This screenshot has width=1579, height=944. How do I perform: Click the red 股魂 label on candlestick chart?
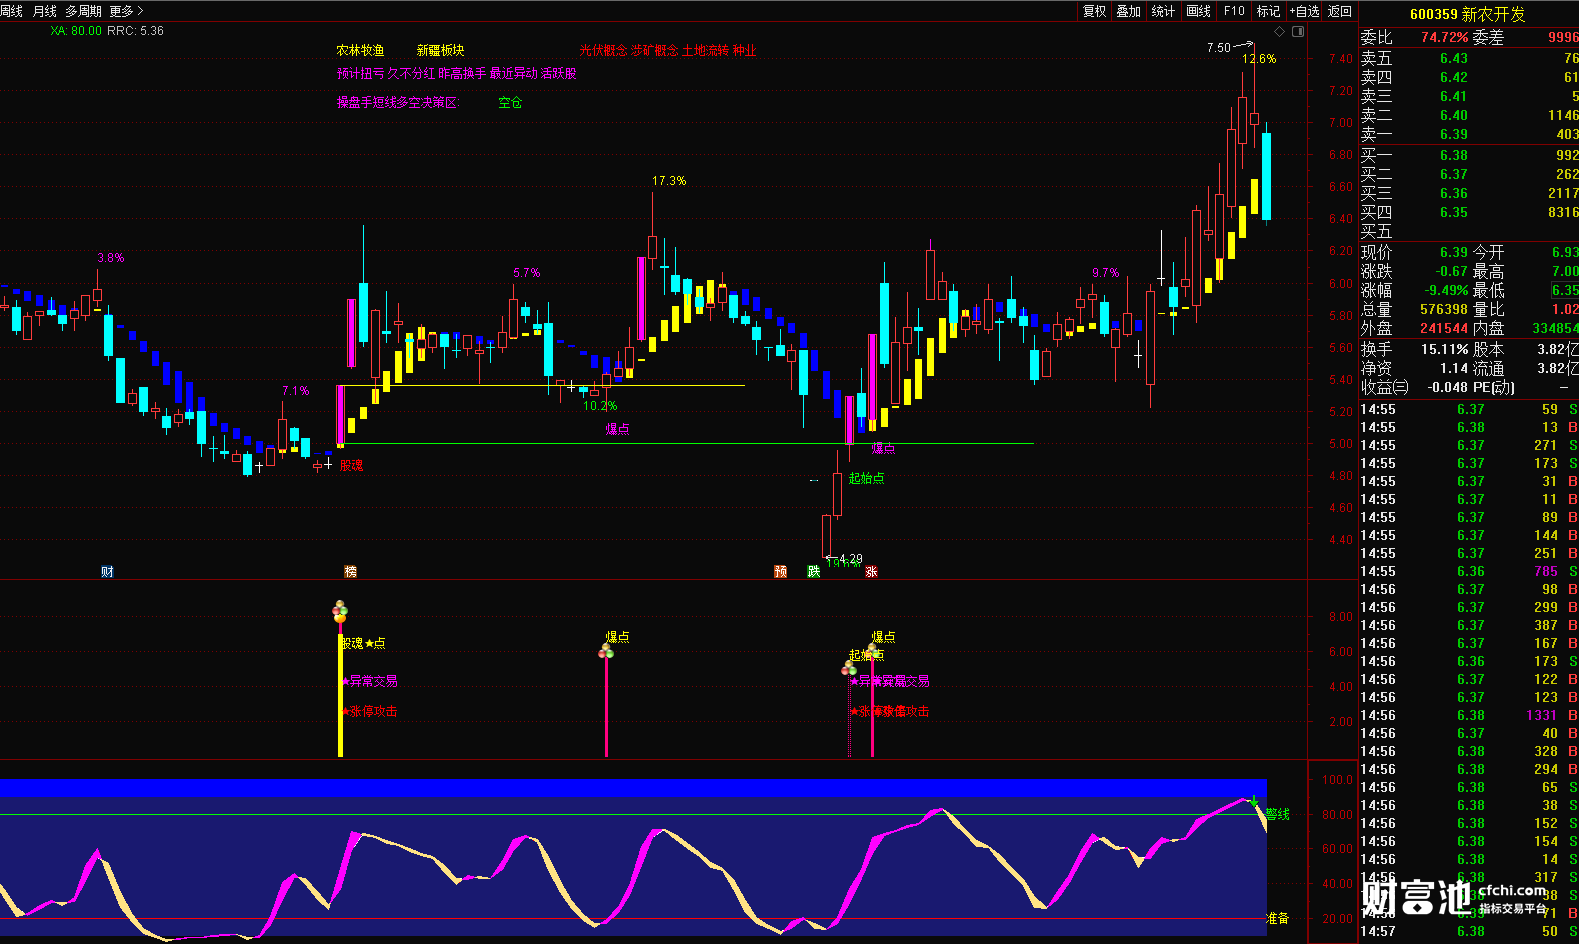coord(351,465)
